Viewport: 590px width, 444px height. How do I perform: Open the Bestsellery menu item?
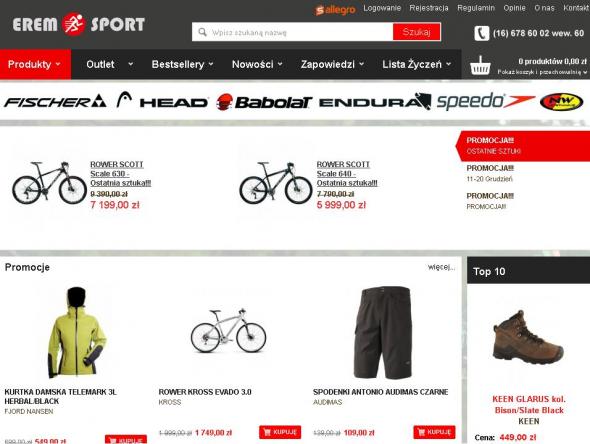click(182, 64)
